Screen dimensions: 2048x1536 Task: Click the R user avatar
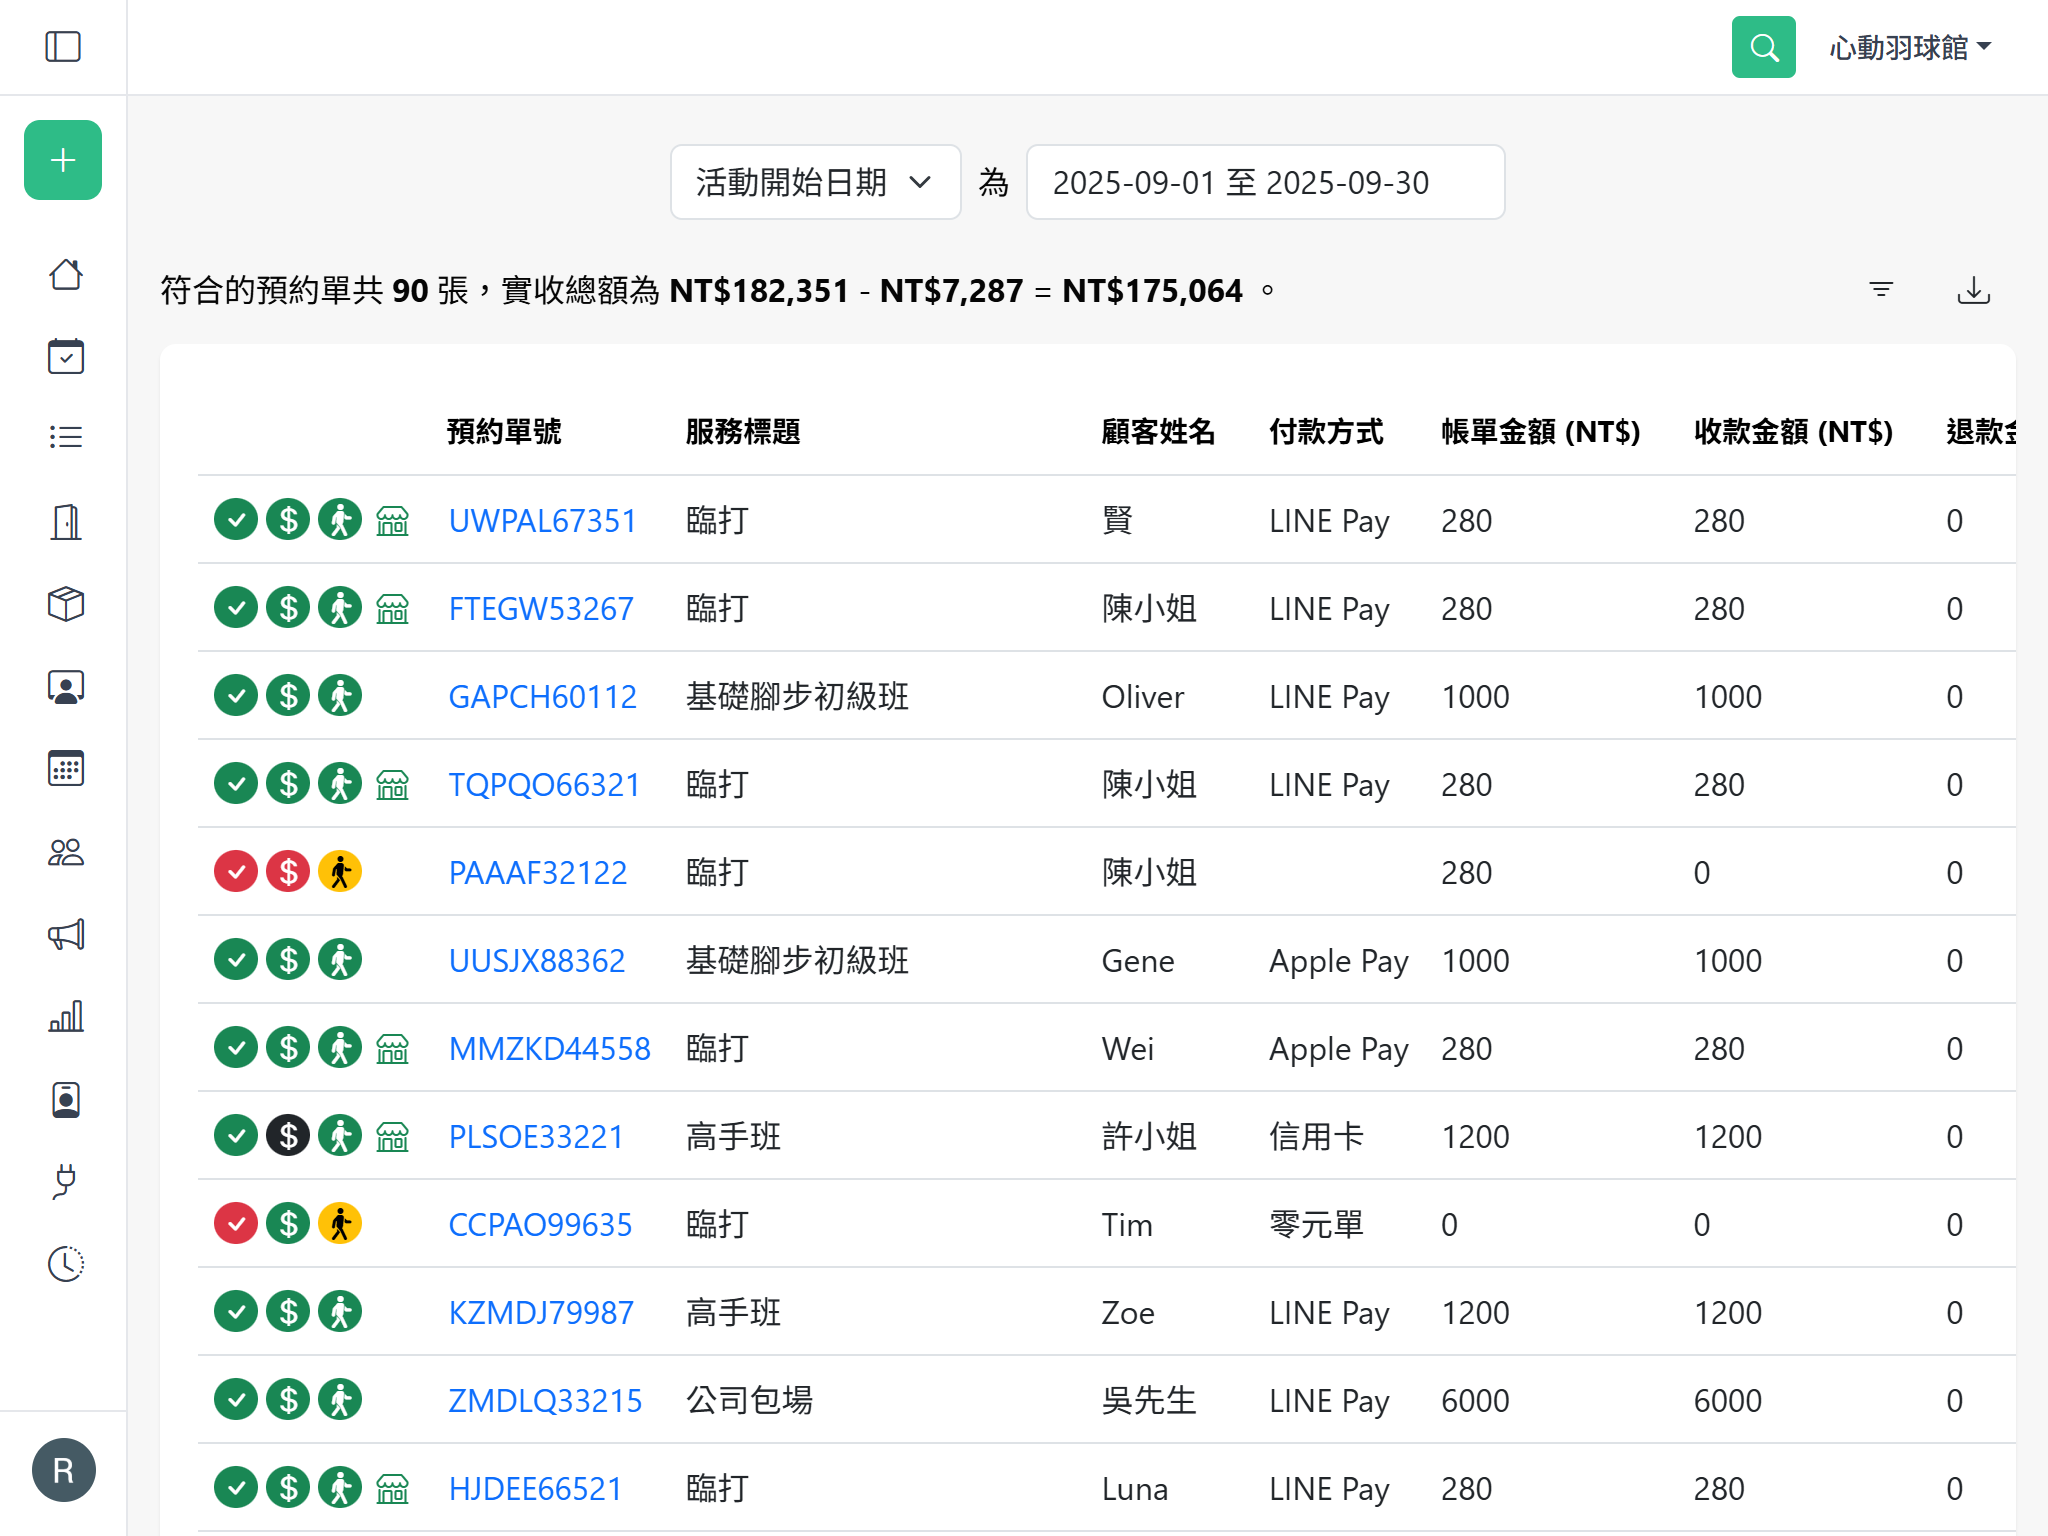tap(64, 1470)
